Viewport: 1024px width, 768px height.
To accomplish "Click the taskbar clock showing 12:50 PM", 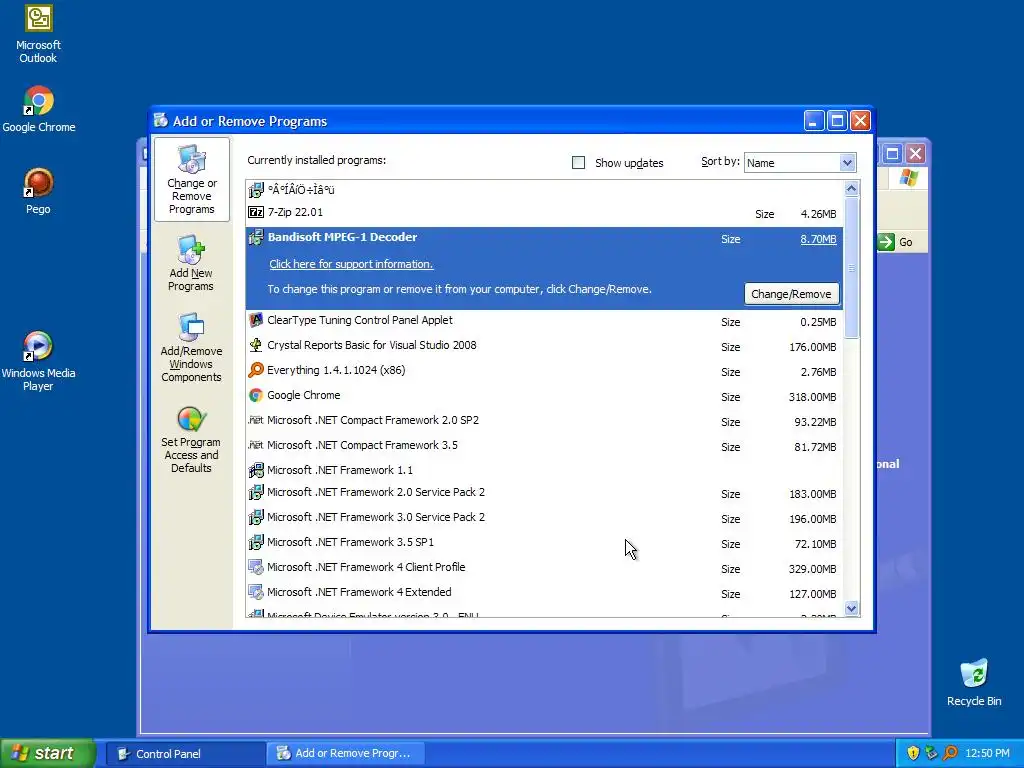I will tap(987, 754).
